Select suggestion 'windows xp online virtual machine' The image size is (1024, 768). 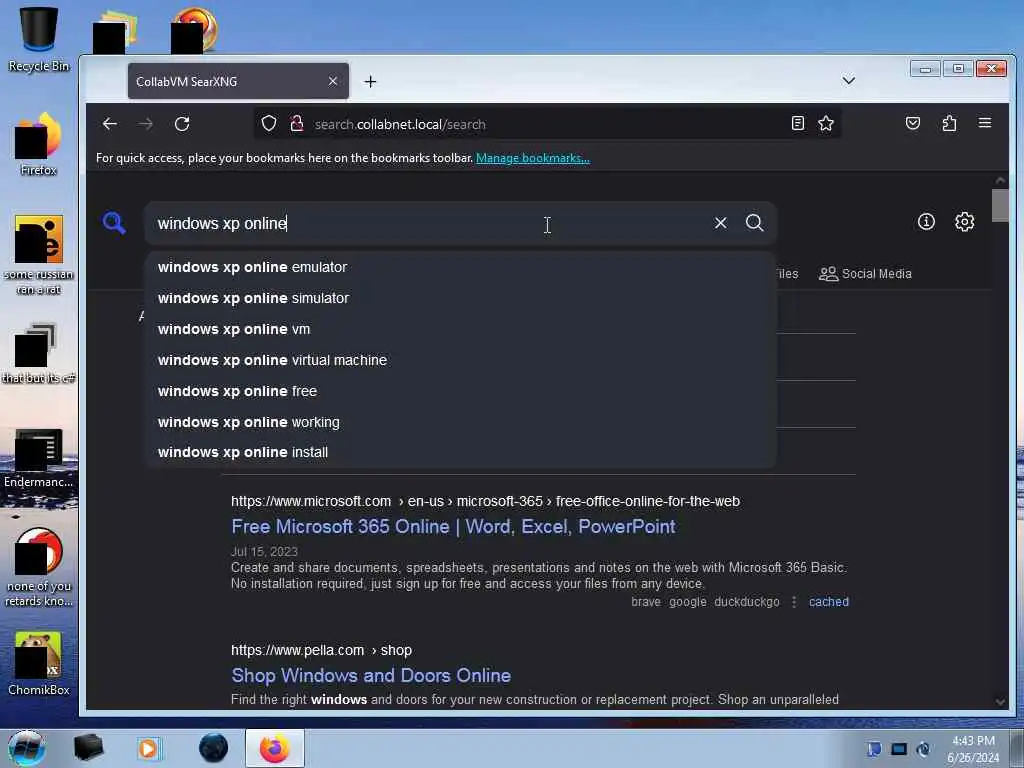(460, 360)
